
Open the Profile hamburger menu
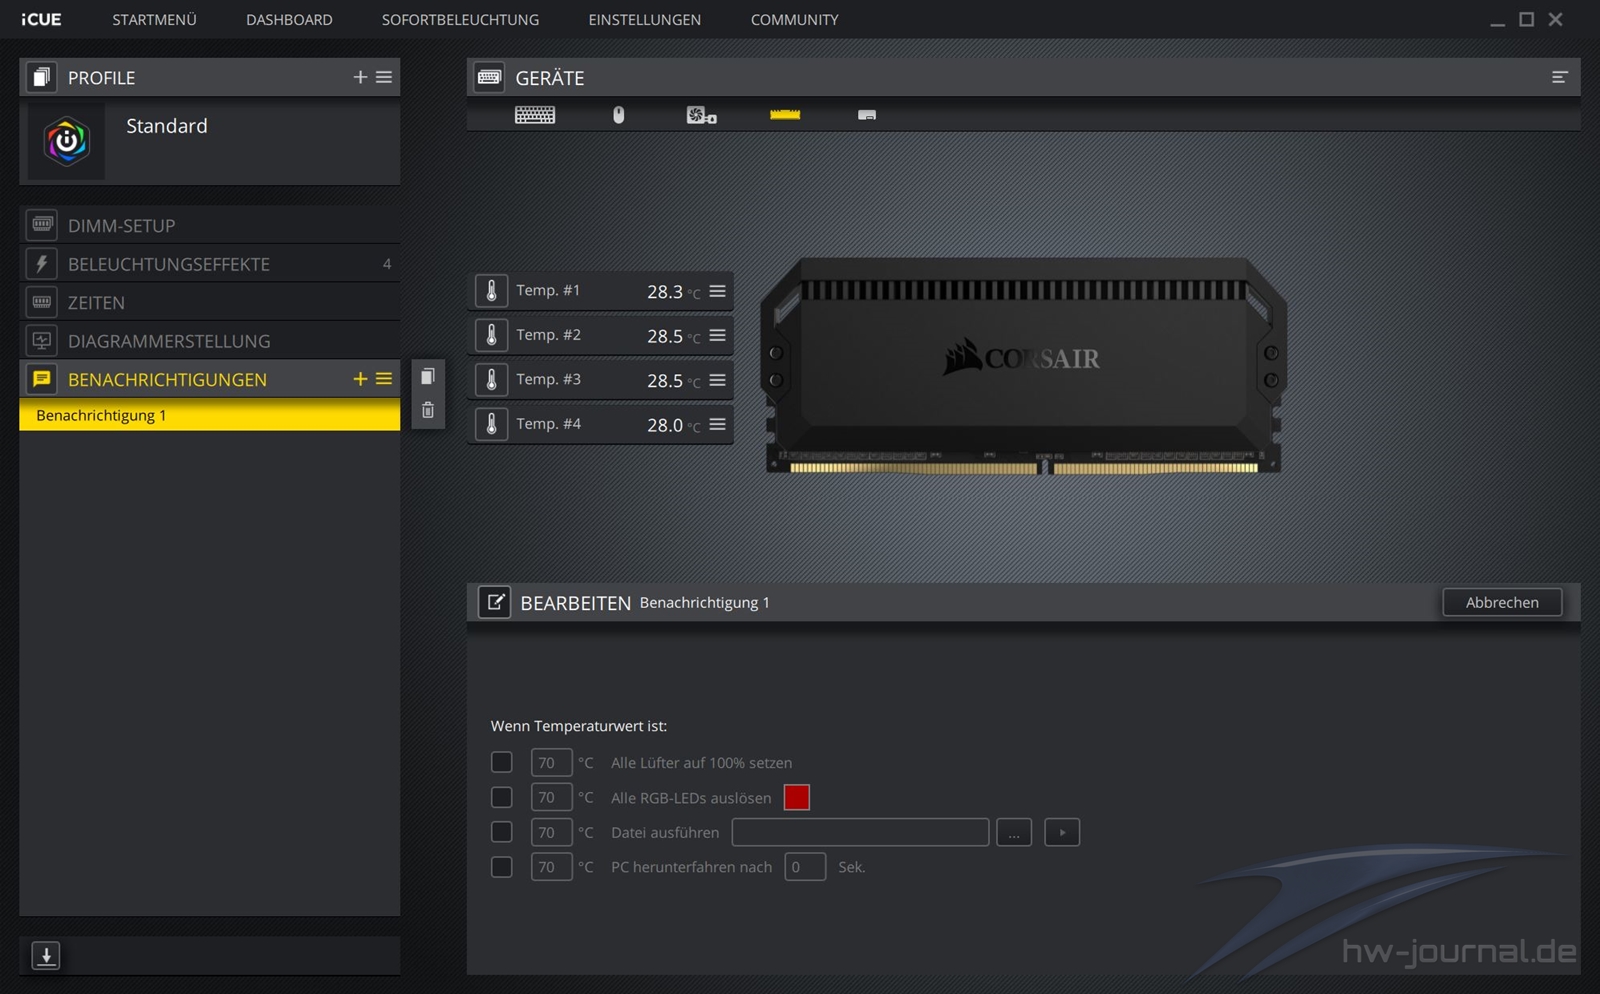(x=384, y=77)
